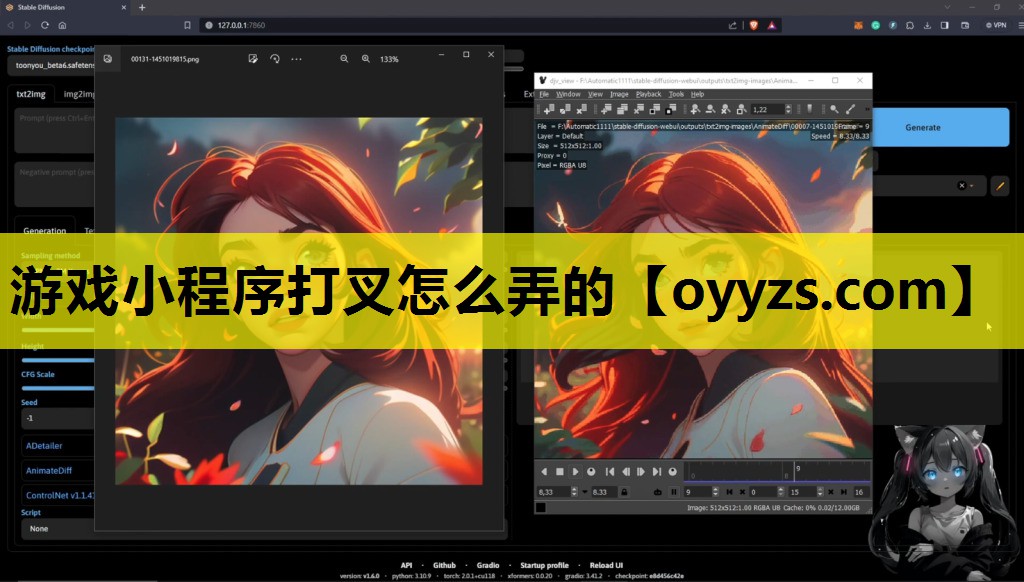
Task: Click Reload UI footer link
Action: (606, 565)
